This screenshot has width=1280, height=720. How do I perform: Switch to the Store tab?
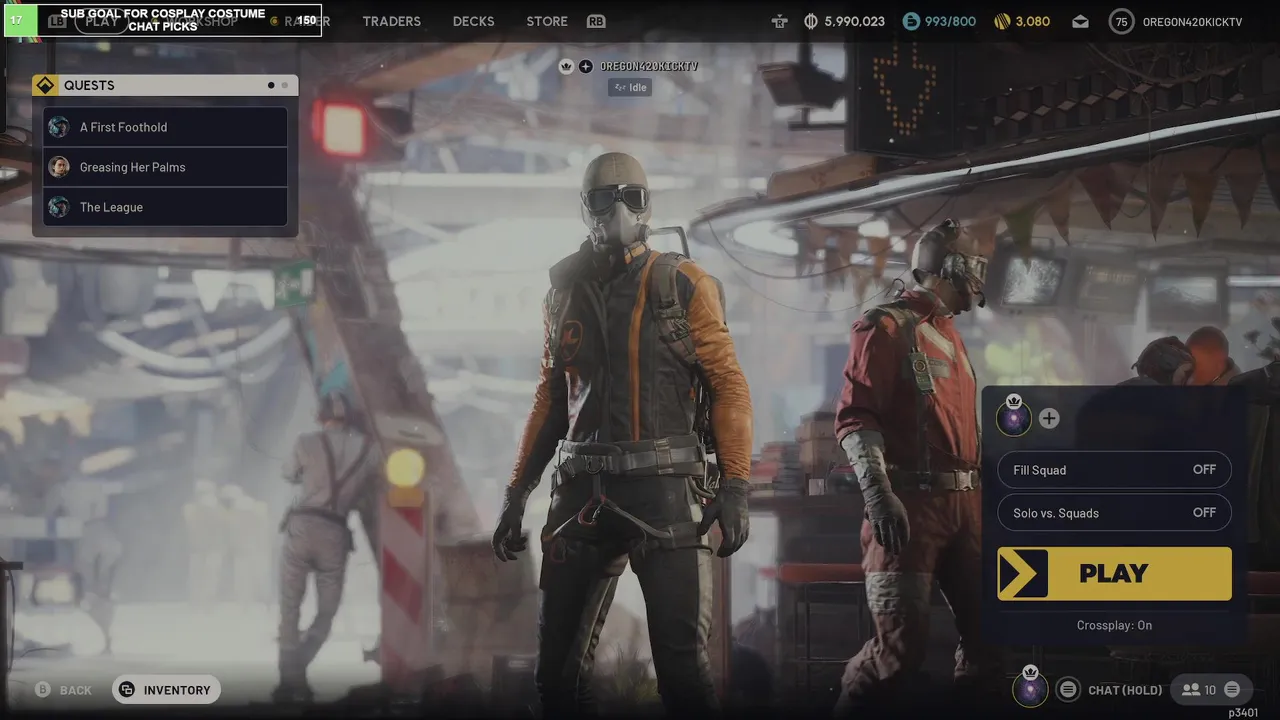[547, 21]
